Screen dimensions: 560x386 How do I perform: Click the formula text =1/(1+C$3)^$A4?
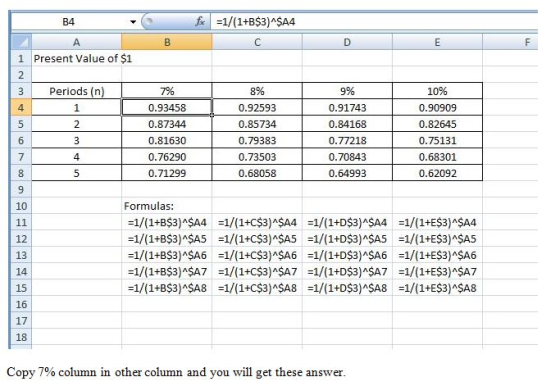pyautogui.click(x=257, y=222)
